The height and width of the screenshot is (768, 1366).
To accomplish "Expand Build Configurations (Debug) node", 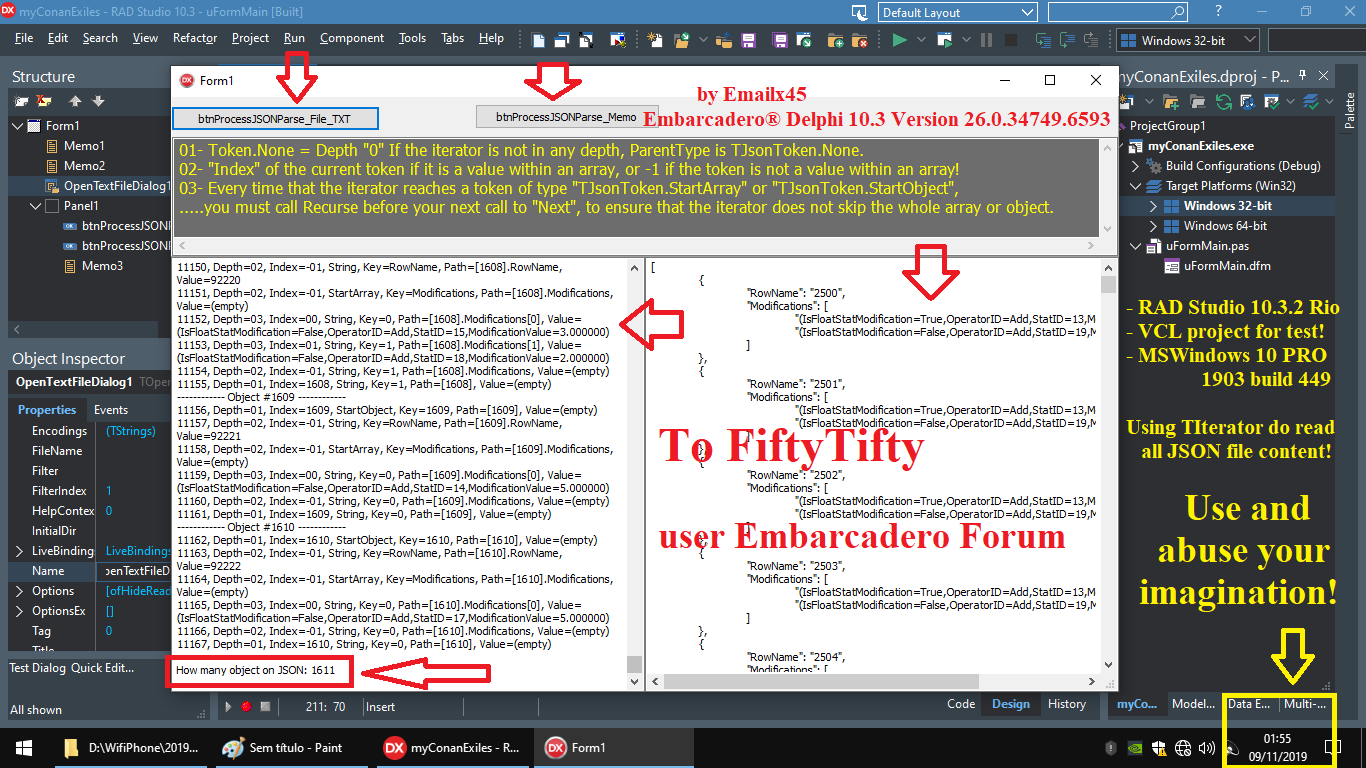I will 1135,166.
